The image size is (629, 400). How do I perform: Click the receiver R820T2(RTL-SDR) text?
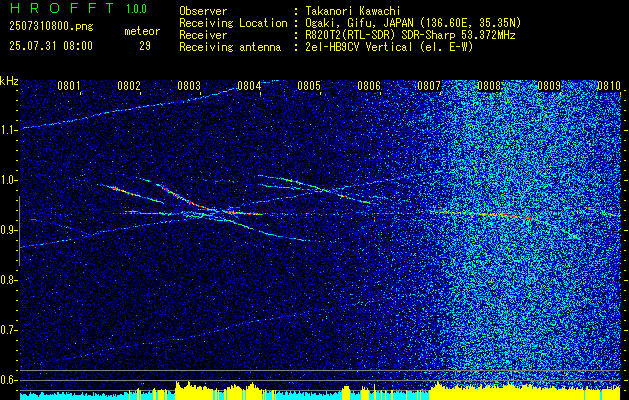coord(410,35)
